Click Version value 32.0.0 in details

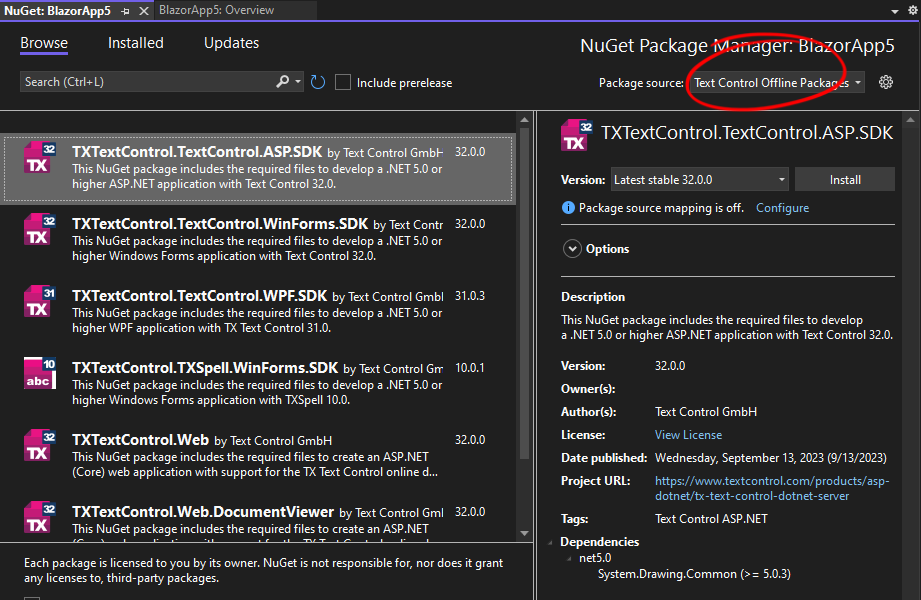(x=670, y=366)
